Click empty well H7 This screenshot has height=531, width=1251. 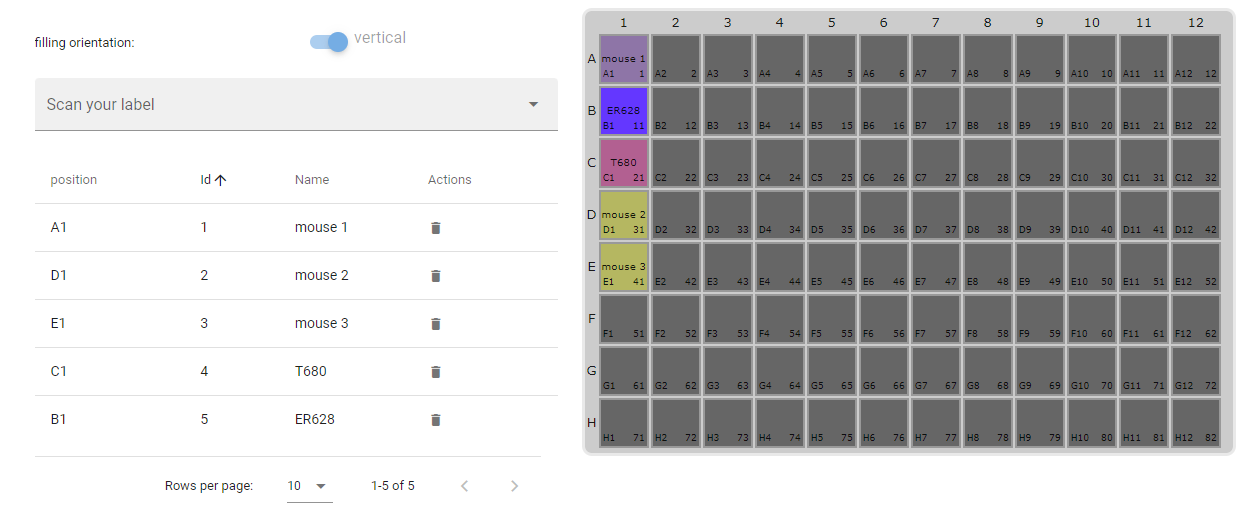936,422
